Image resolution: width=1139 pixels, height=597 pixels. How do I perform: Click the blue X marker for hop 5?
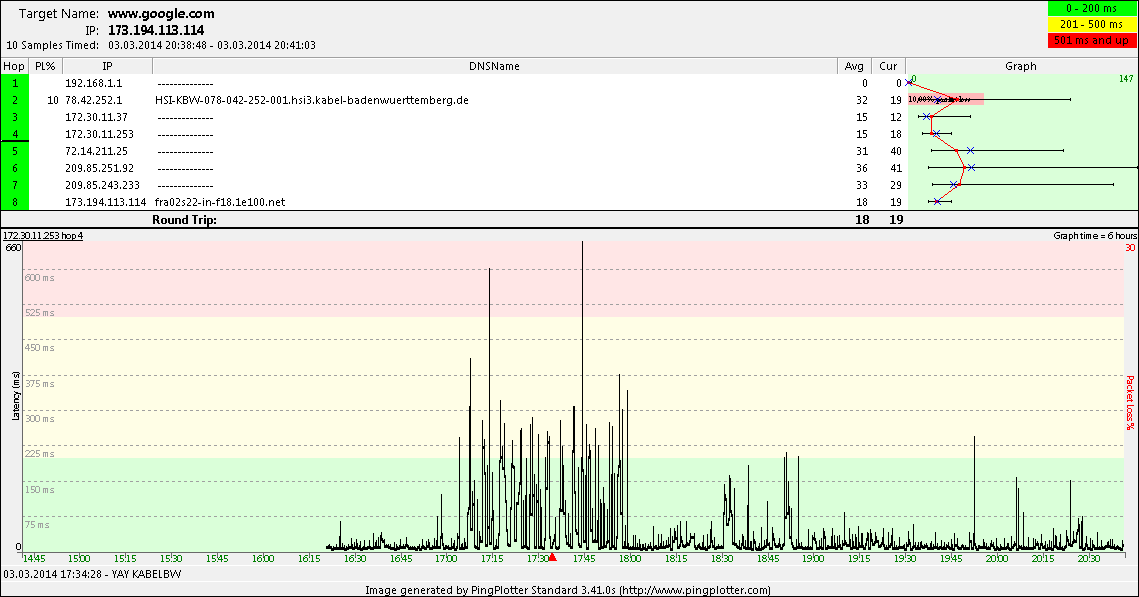pyautogui.click(x=971, y=151)
